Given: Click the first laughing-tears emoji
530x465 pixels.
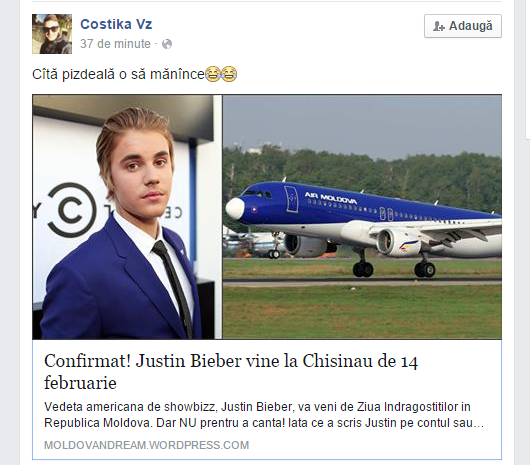Looking at the screenshot, I should click(x=213, y=74).
